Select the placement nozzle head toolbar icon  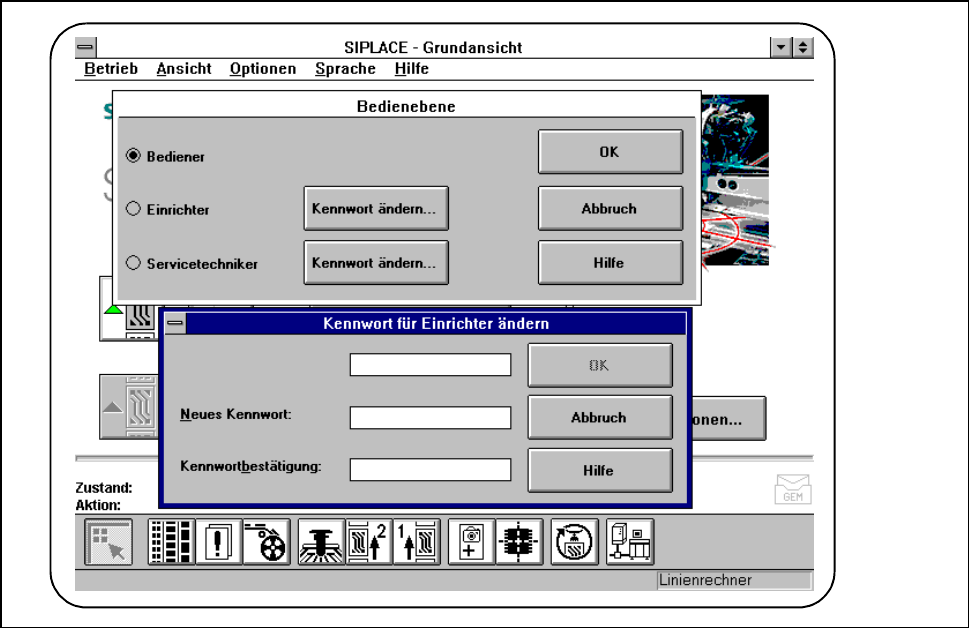321,542
